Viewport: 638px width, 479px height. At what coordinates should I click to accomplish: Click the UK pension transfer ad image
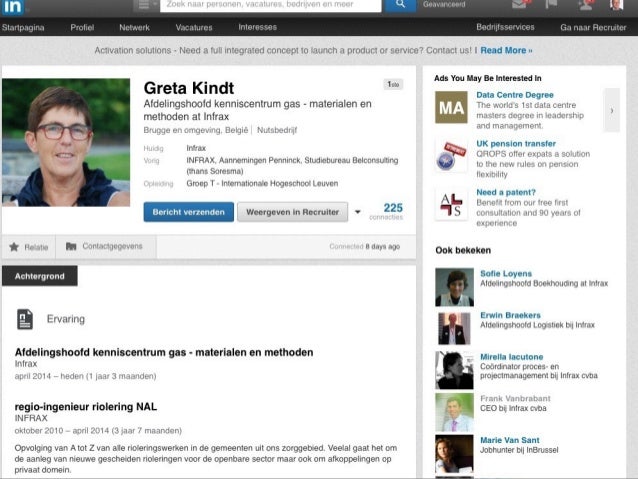[x=451, y=156]
